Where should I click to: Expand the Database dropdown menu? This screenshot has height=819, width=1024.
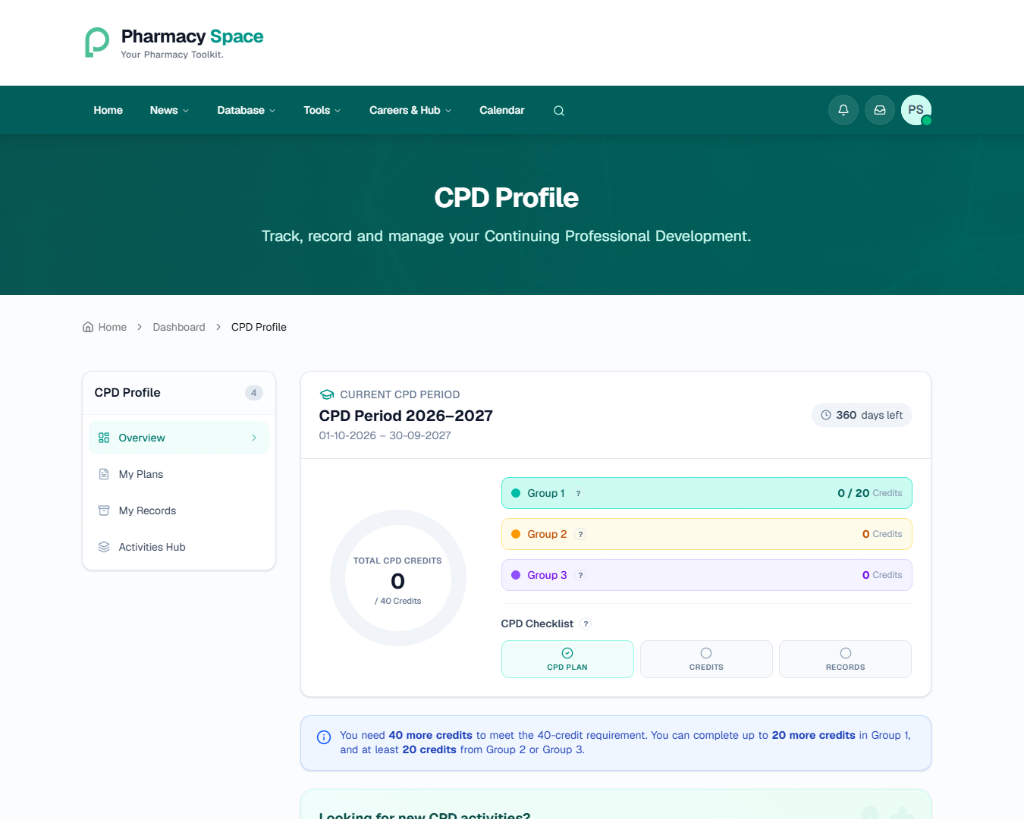pos(246,110)
